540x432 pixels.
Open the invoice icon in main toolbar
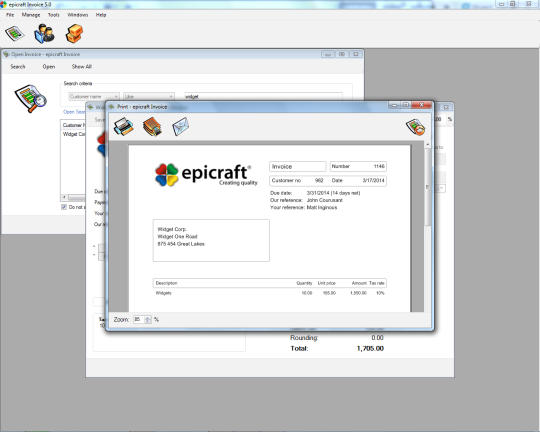14,33
